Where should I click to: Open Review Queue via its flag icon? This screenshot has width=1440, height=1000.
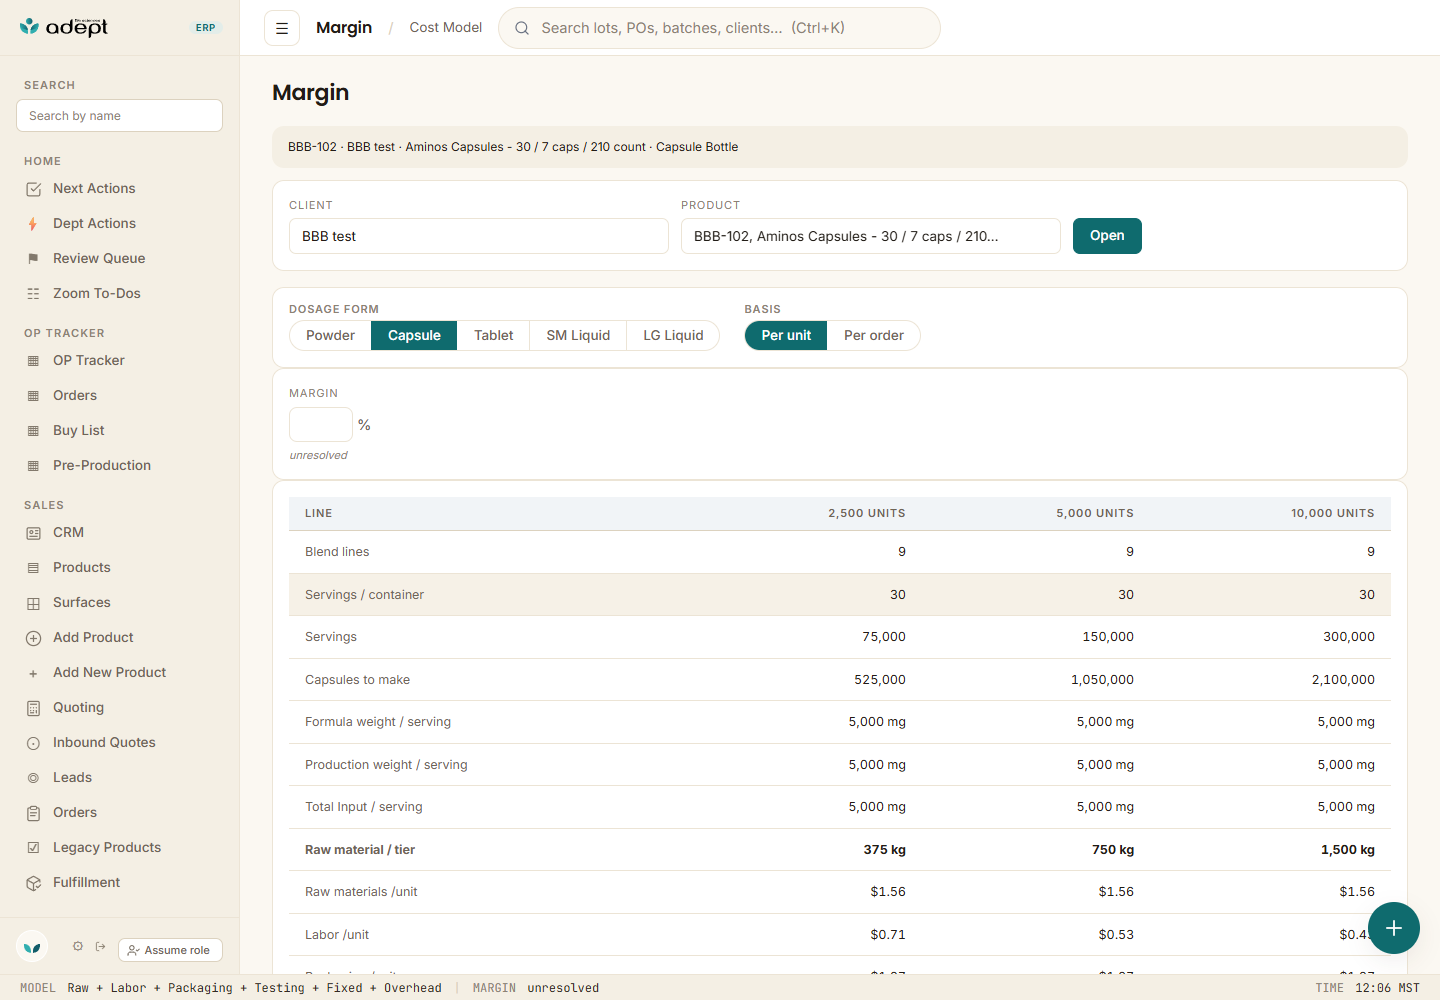pos(33,259)
